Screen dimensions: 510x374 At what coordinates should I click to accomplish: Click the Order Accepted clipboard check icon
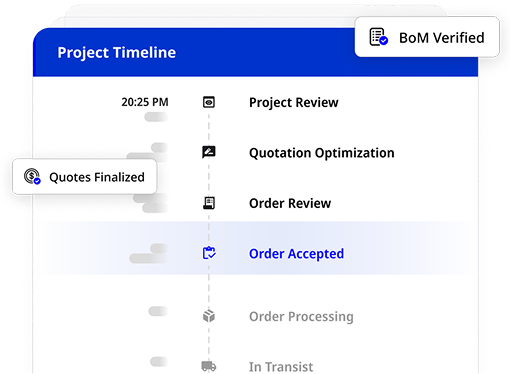point(209,253)
